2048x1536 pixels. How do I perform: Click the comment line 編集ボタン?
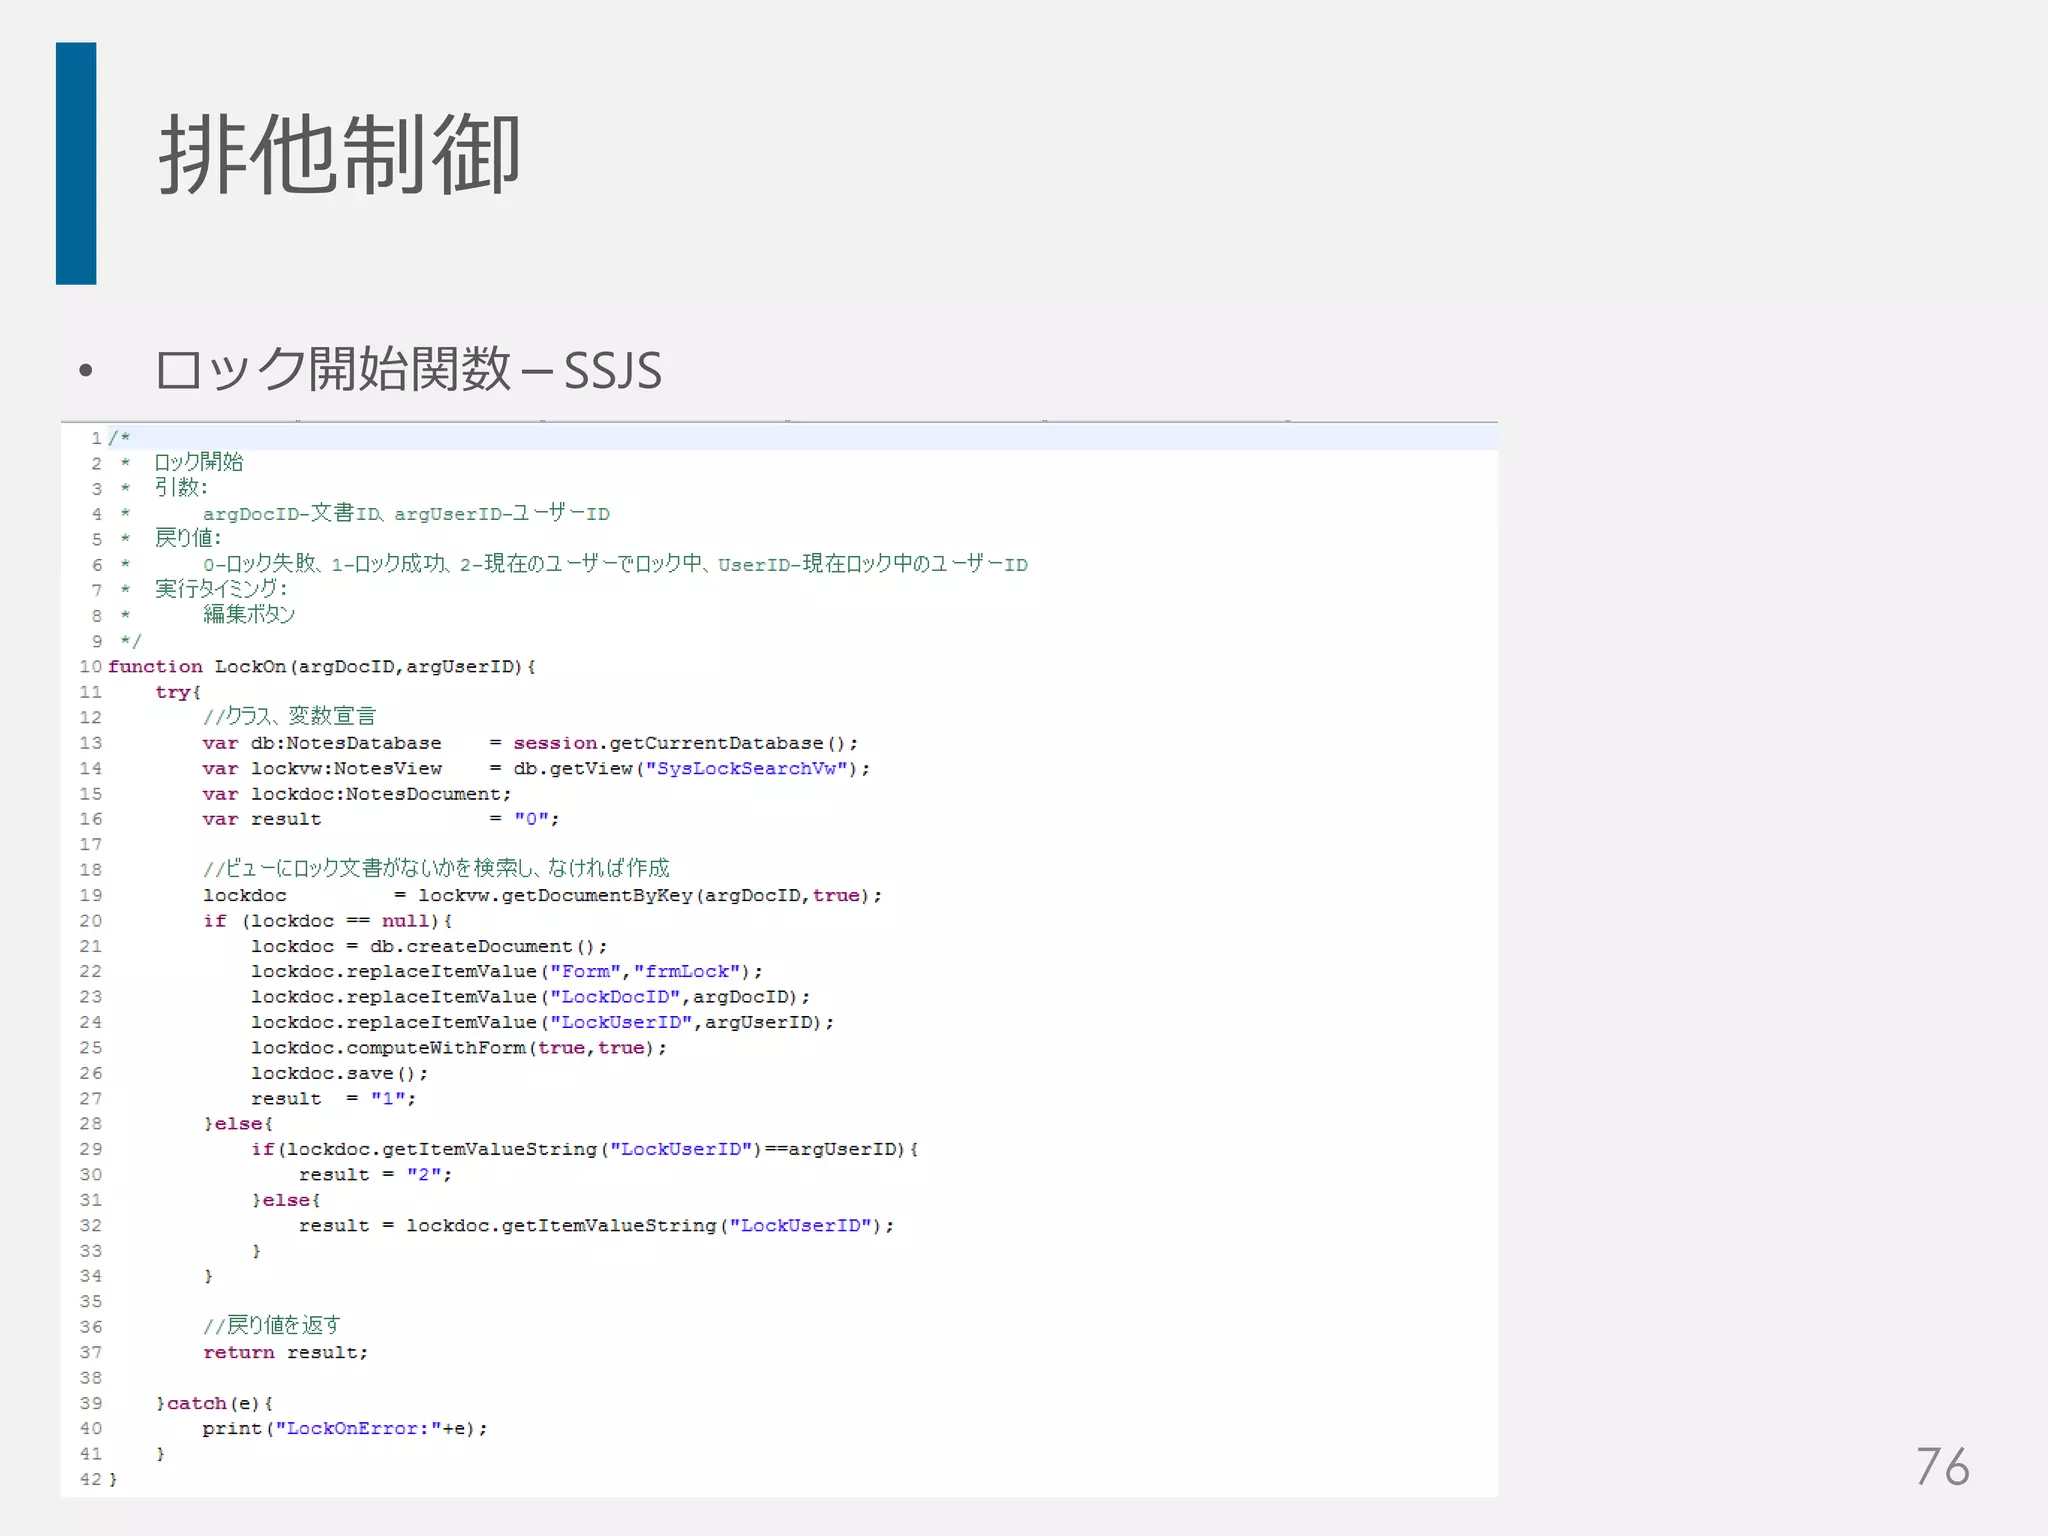(x=249, y=614)
